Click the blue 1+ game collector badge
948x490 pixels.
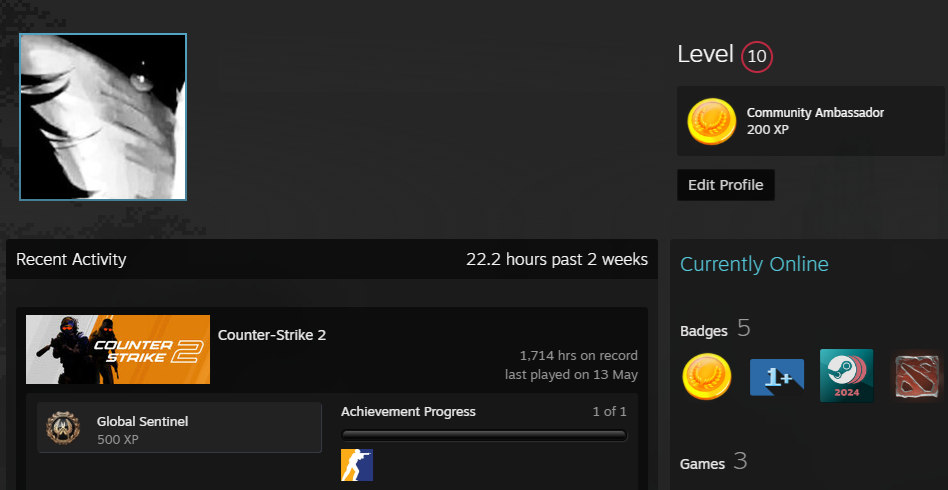(777, 377)
